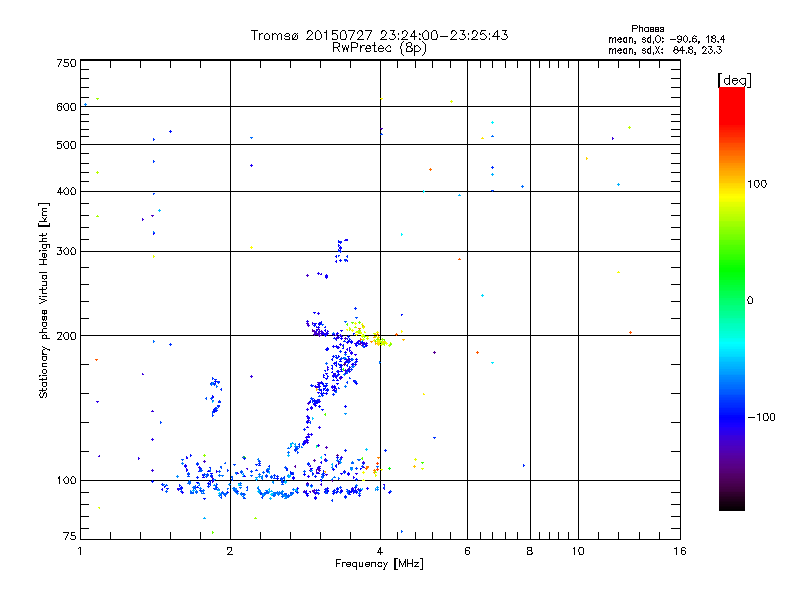Click the y-axis label '400'
800x600 pixels.
click(x=66, y=191)
